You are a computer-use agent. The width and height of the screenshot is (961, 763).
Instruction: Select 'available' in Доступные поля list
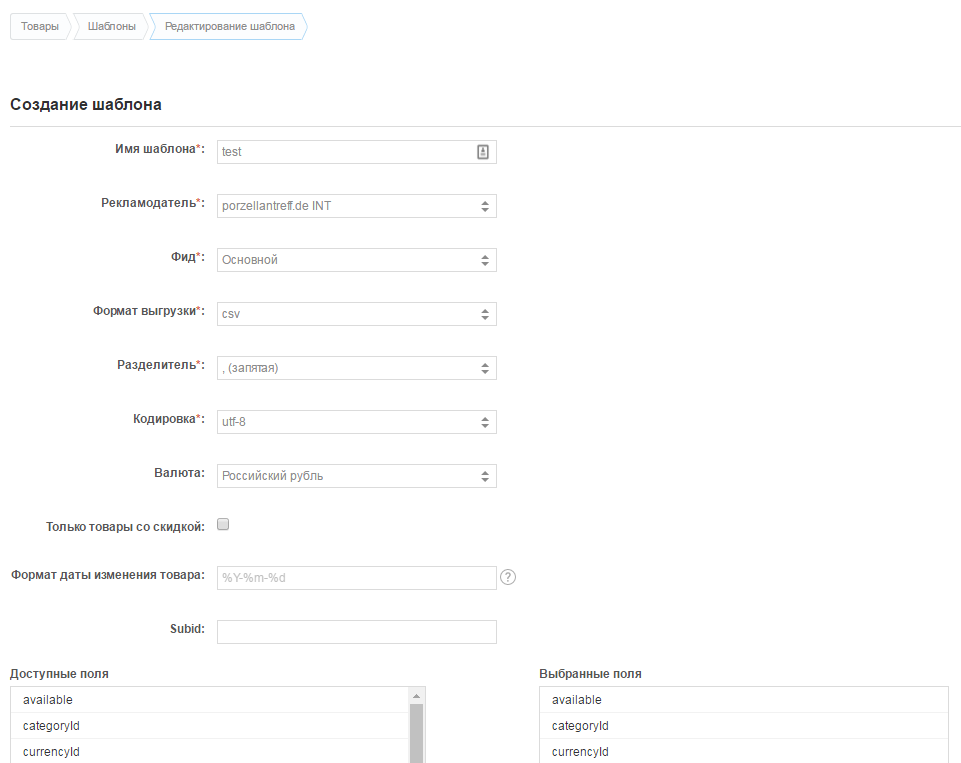210,700
